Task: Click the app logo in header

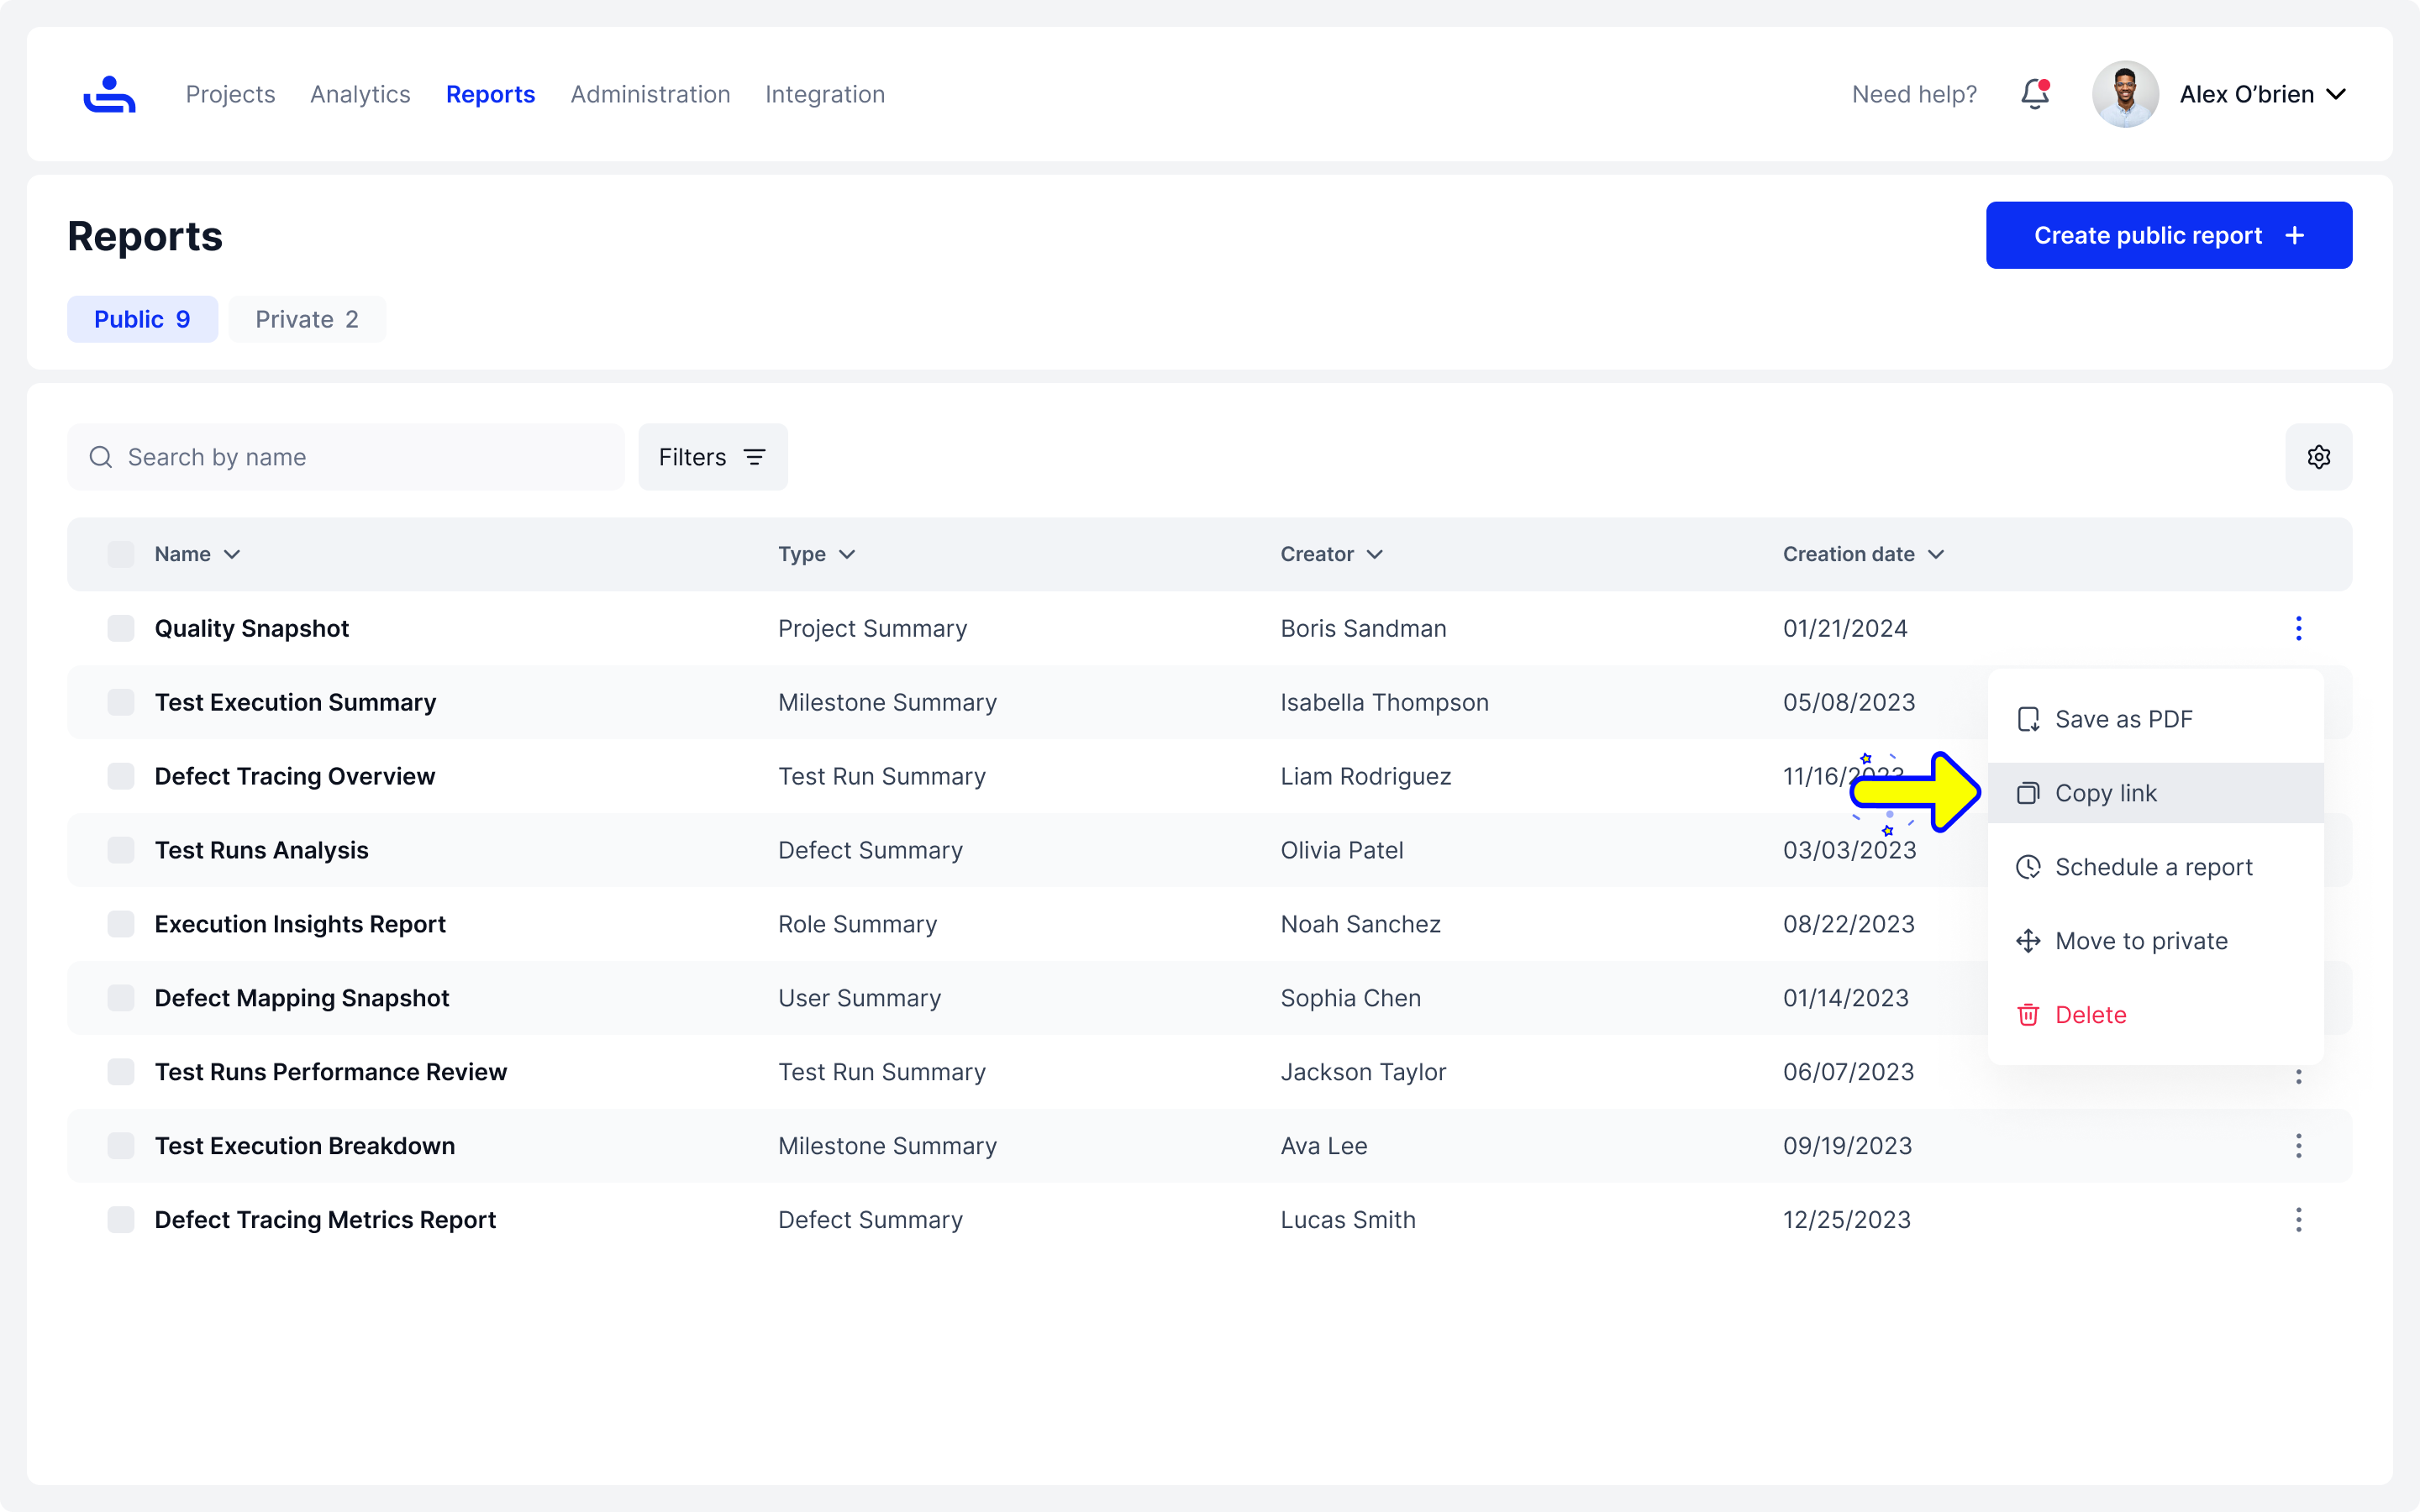Action: (x=109, y=94)
